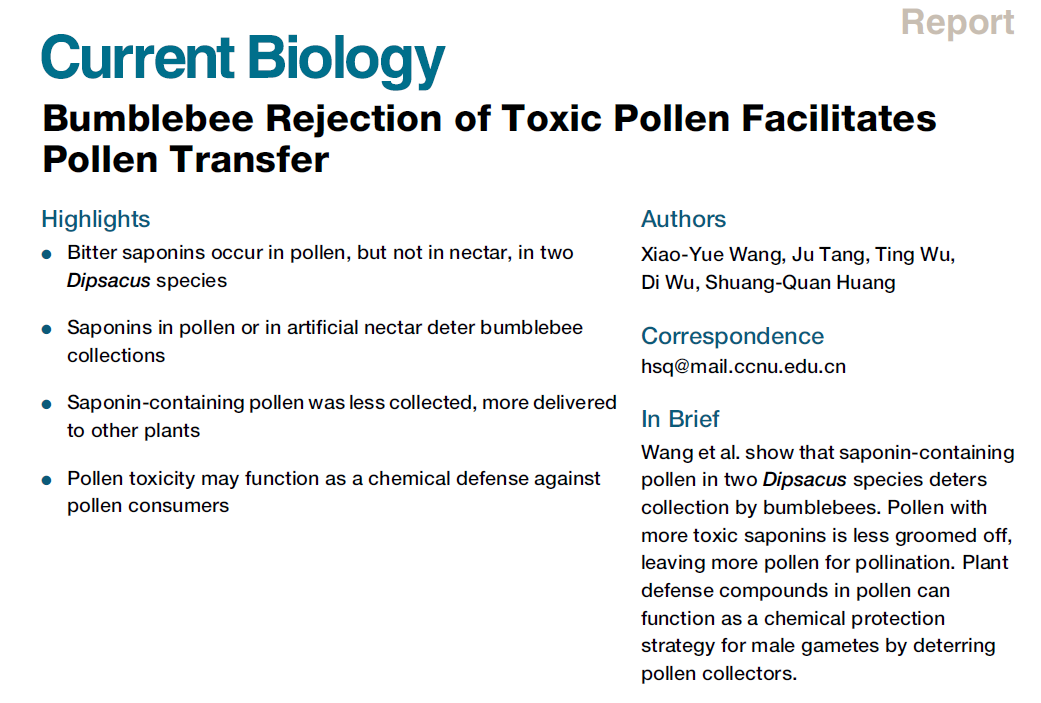The image size is (1041, 703).
Task: Select the Authors section heading
Action: point(683,219)
